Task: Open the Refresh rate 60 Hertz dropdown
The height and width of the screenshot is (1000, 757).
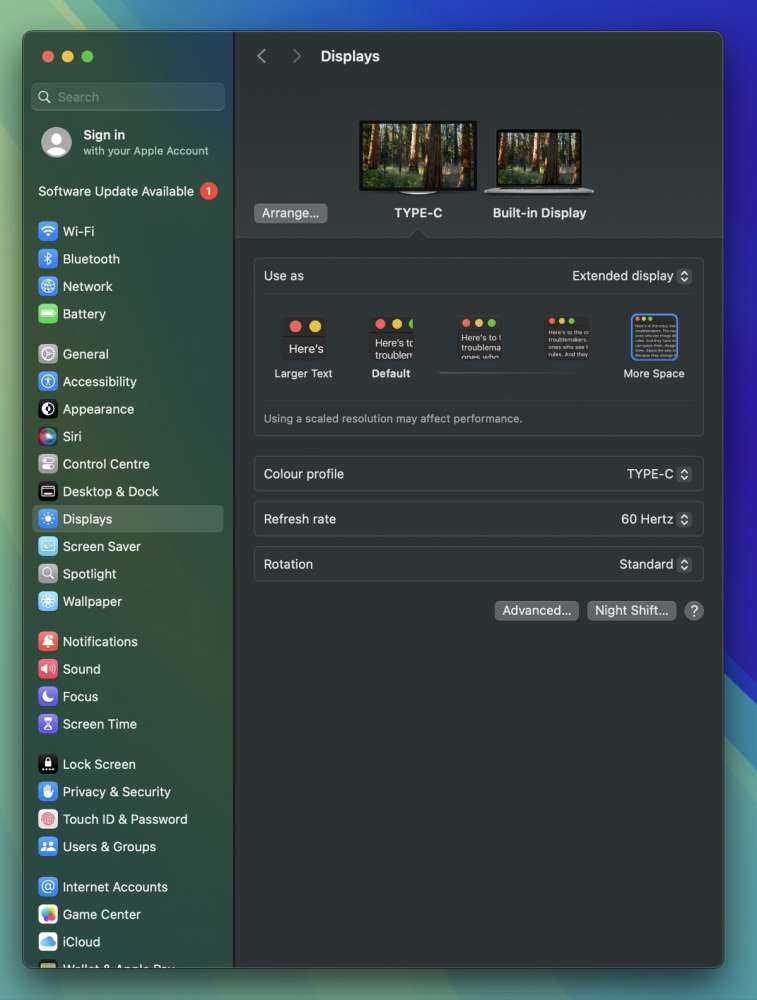Action: 656,519
